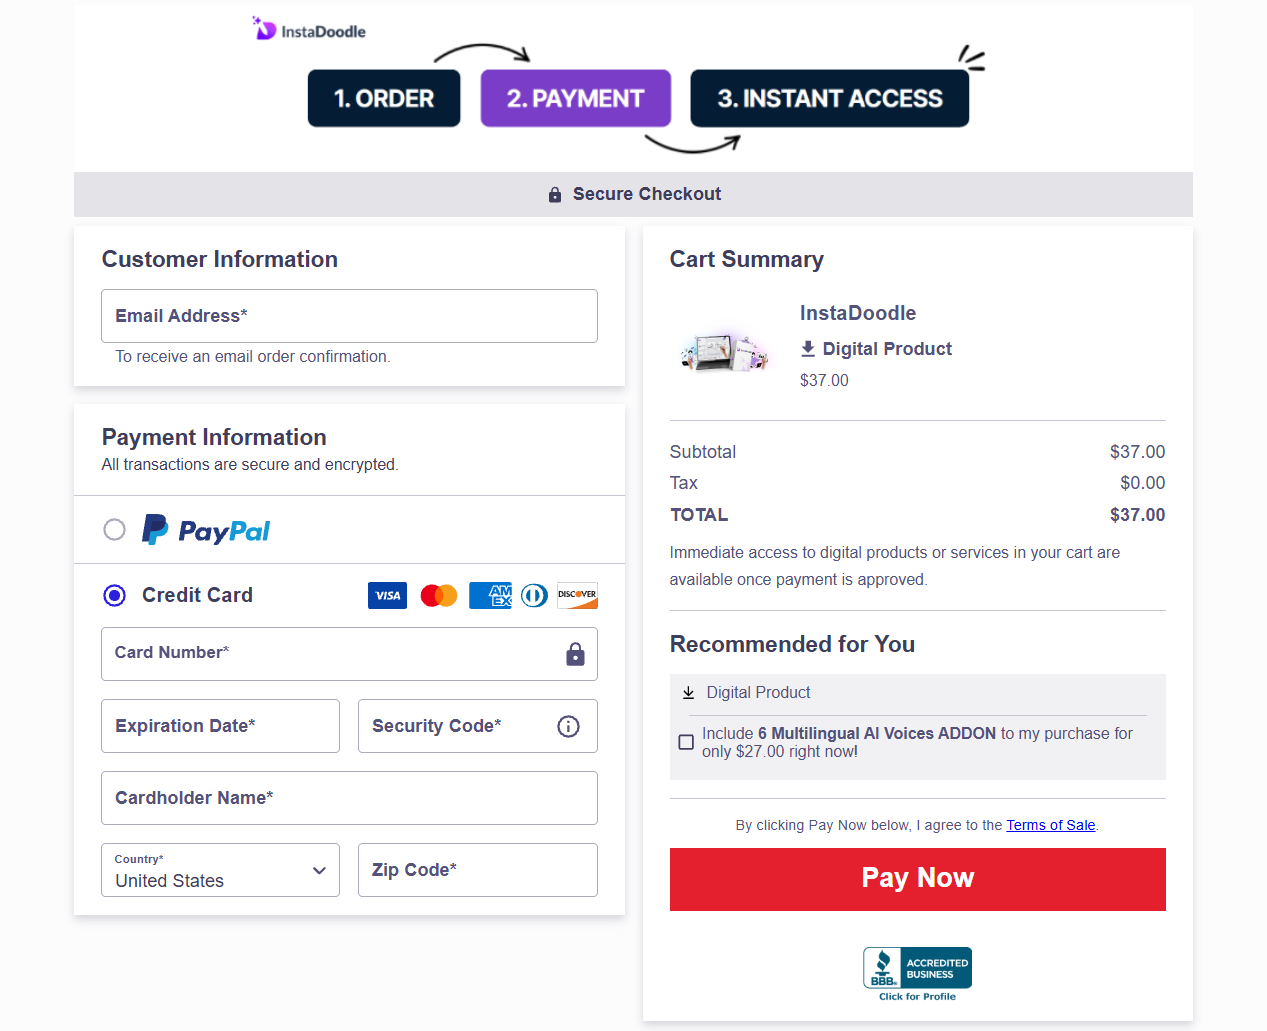Check the Multilingual AI Voices ADDON box
1267x1031 pixels.
[686, 742]
